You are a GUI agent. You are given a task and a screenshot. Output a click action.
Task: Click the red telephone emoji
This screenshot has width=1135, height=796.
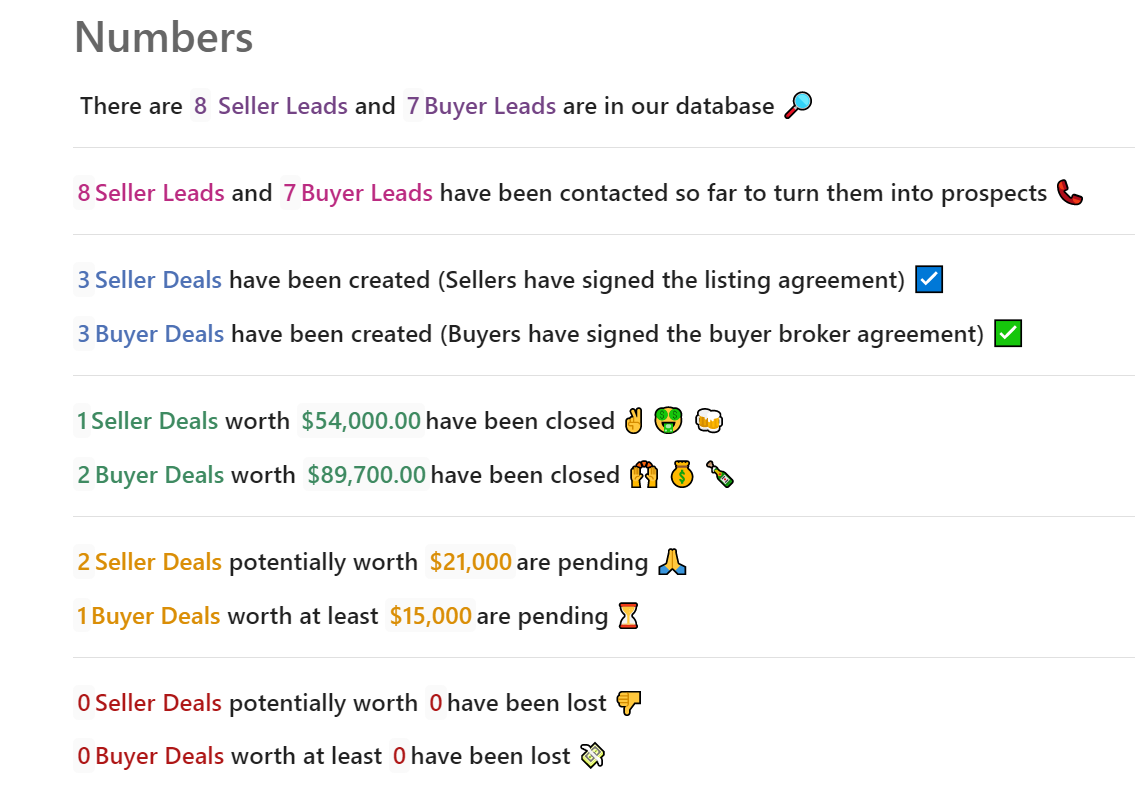coord(1070,192)
